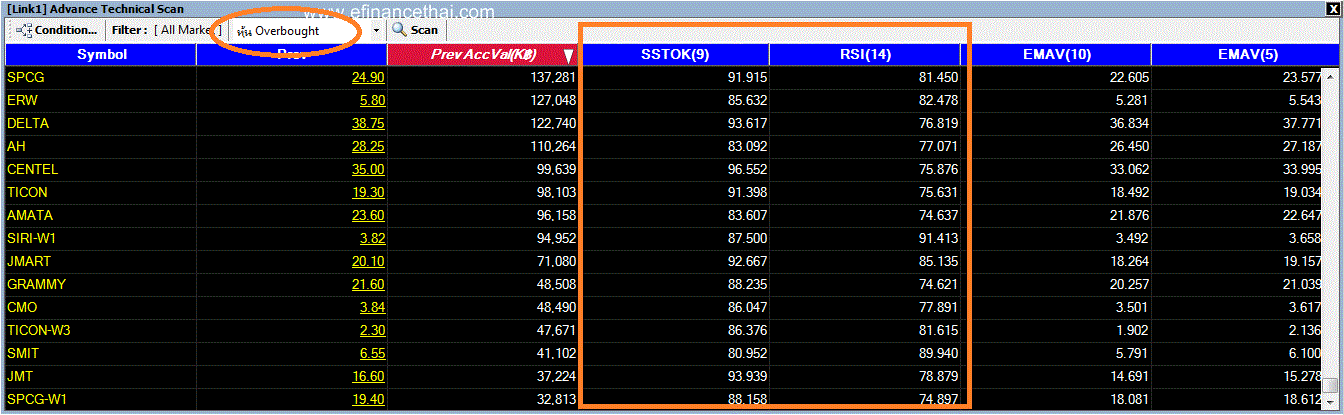Open the 3.82 price link for SIRI-W1
Viewport: 1344px width, 415px height.
pos(372,238)
